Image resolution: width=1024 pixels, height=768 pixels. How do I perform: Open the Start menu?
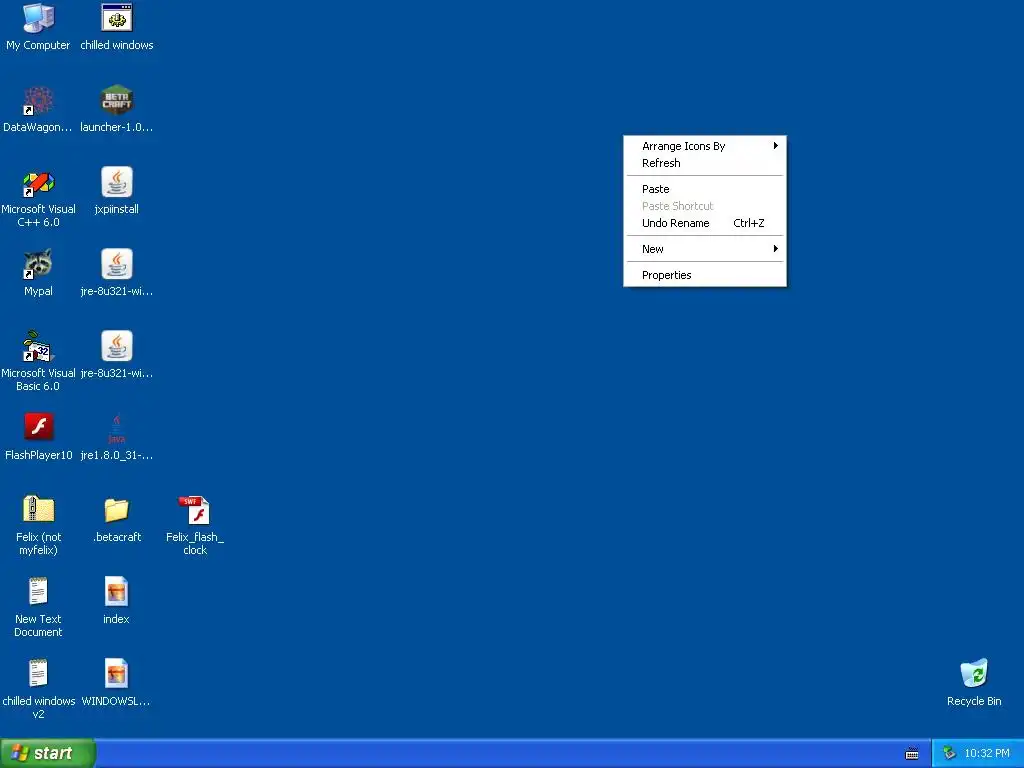[47, 753]
